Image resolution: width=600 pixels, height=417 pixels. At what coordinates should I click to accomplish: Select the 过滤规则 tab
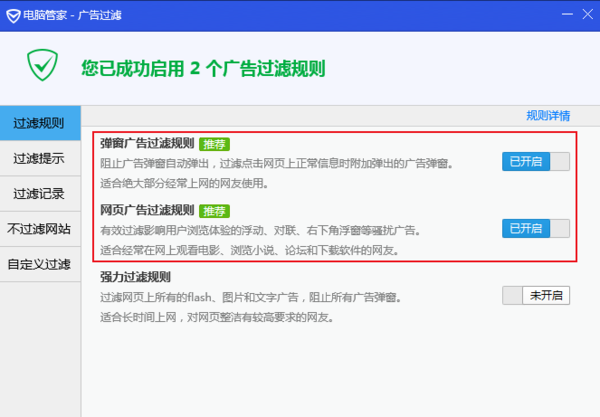click(x=40, y=124)
